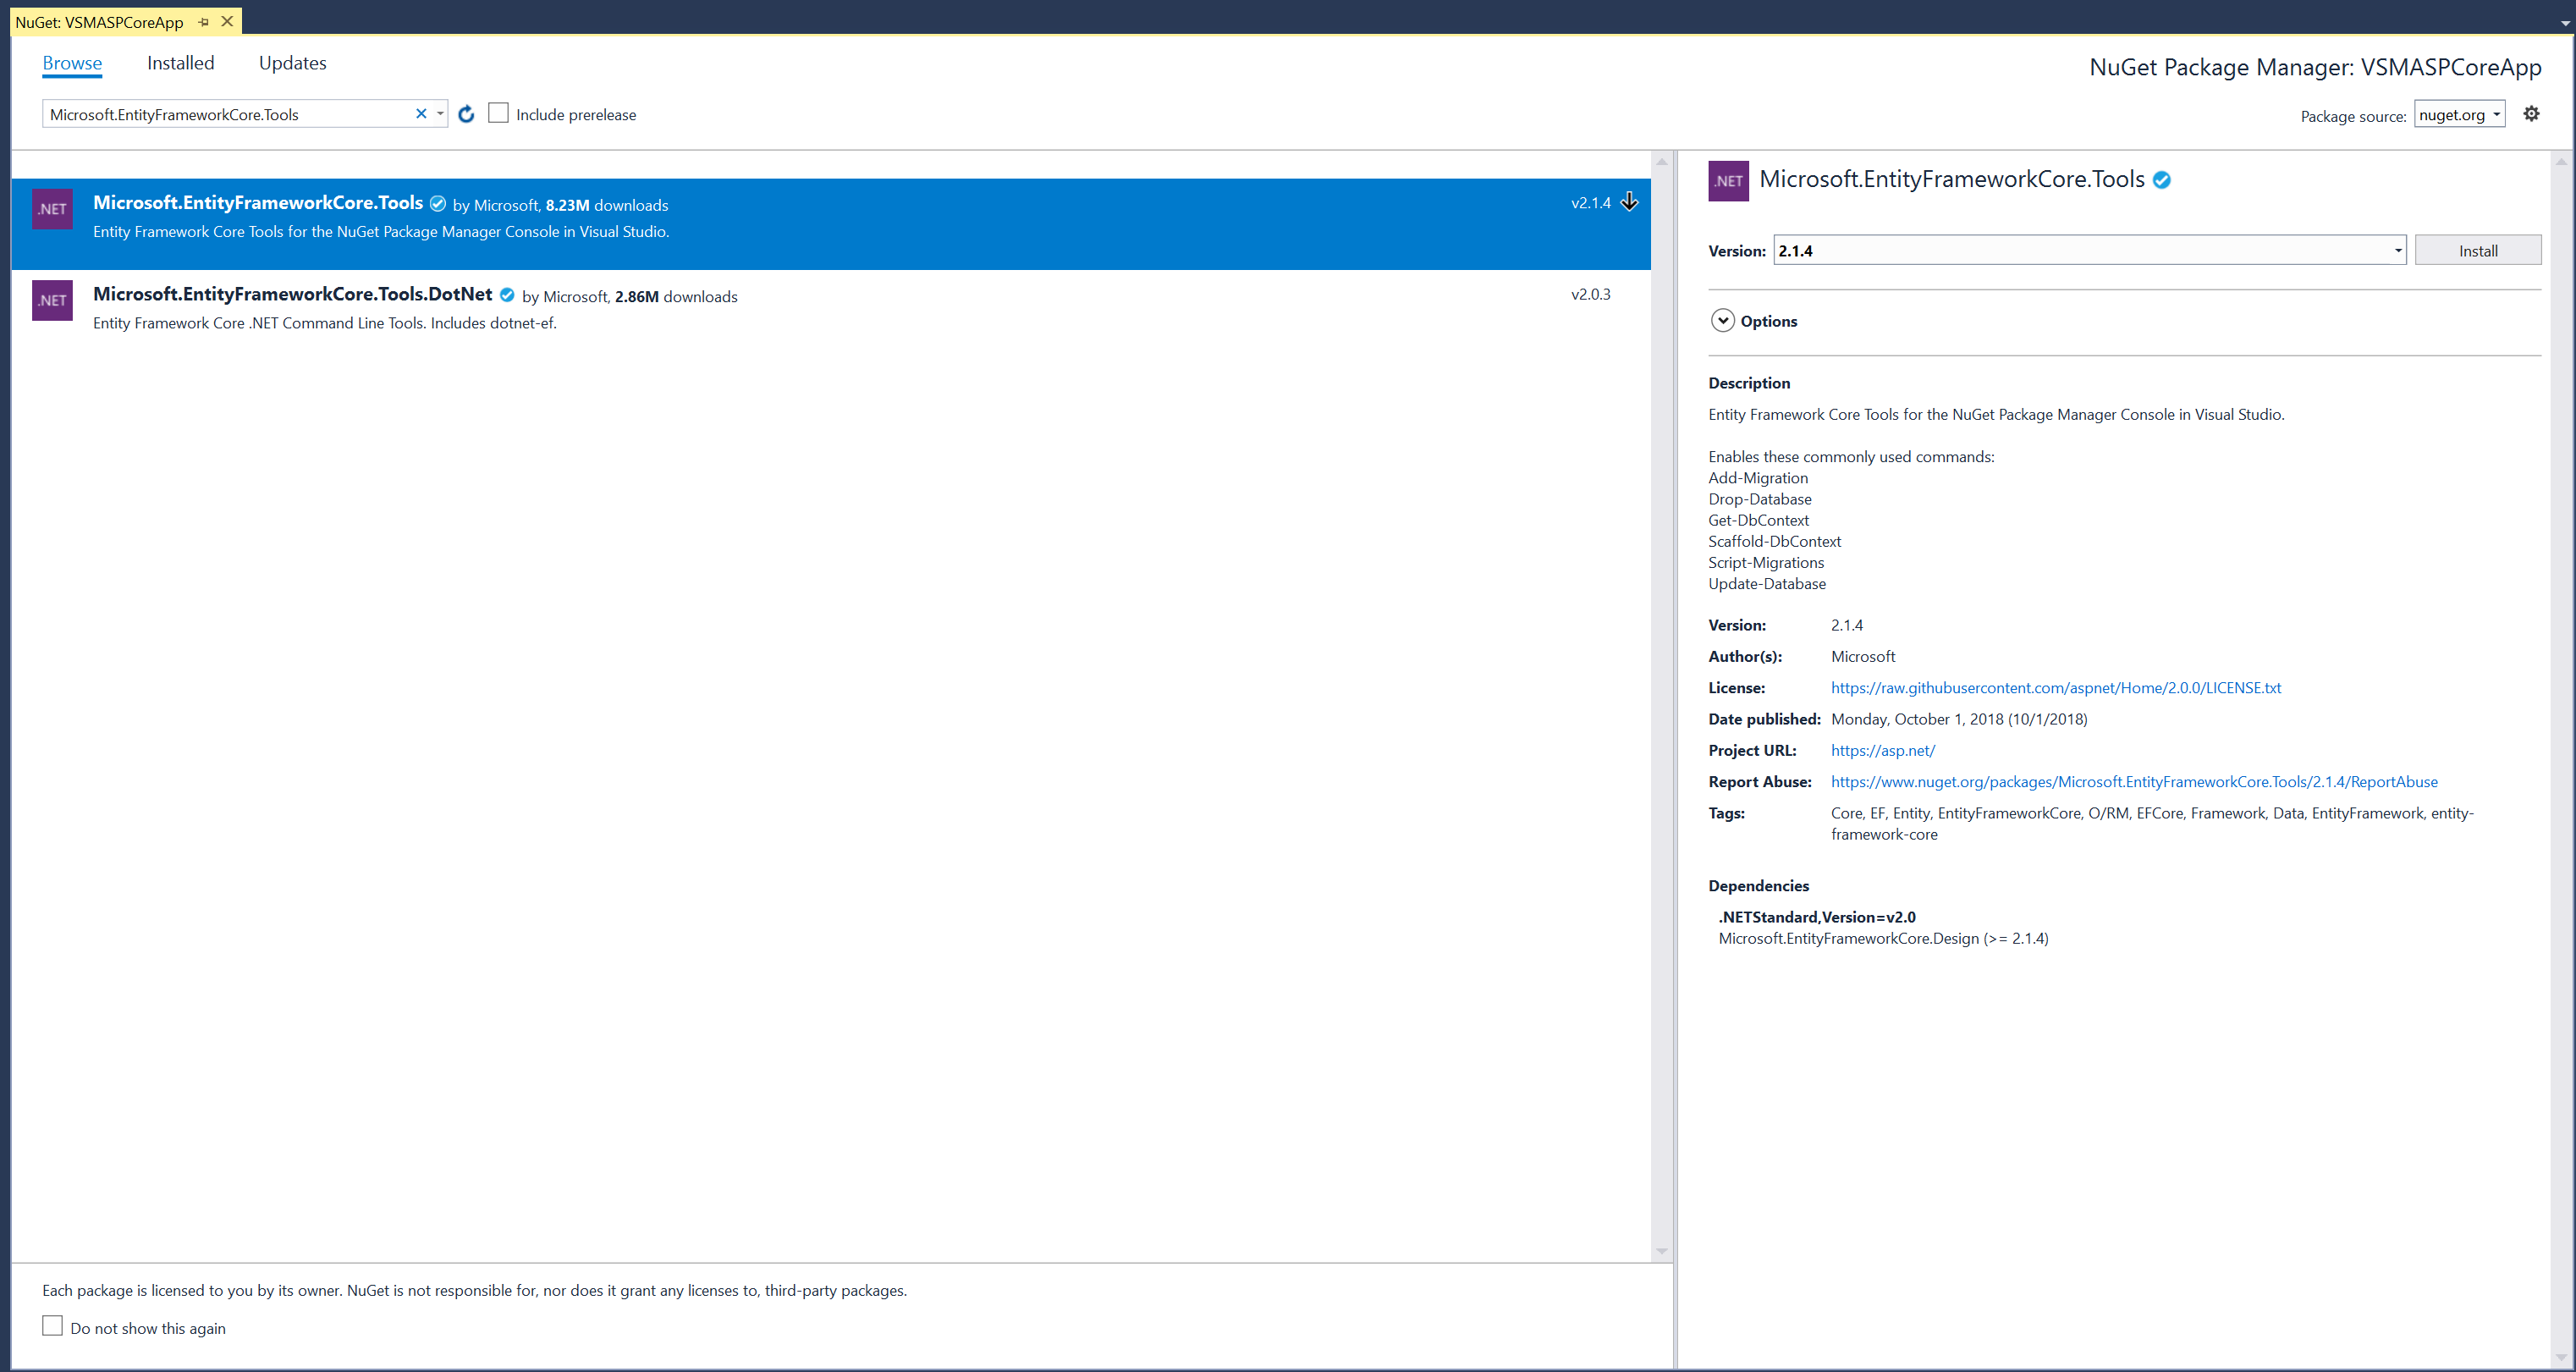2576x1372 pixels.
Task: Open the Version 2.1.4 dropdown
Action: click(x=2397, y=251)
